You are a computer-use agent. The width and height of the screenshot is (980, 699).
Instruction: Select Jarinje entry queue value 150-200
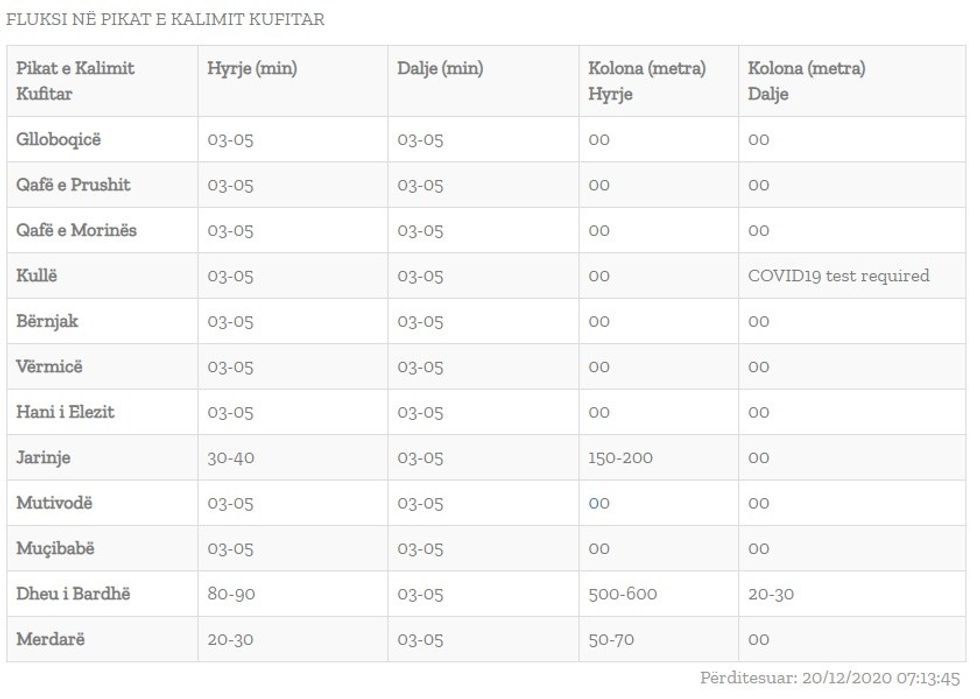click(620, 458)
